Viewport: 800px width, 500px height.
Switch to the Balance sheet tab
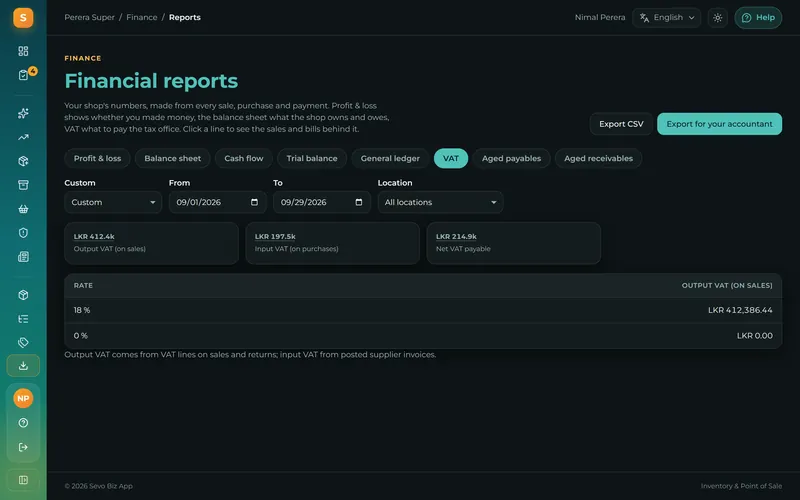click(172, 158)
